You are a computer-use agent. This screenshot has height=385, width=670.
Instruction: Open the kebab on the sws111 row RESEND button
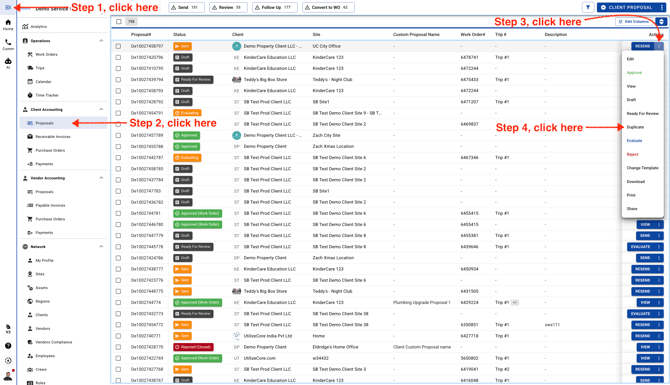point(659,325)
